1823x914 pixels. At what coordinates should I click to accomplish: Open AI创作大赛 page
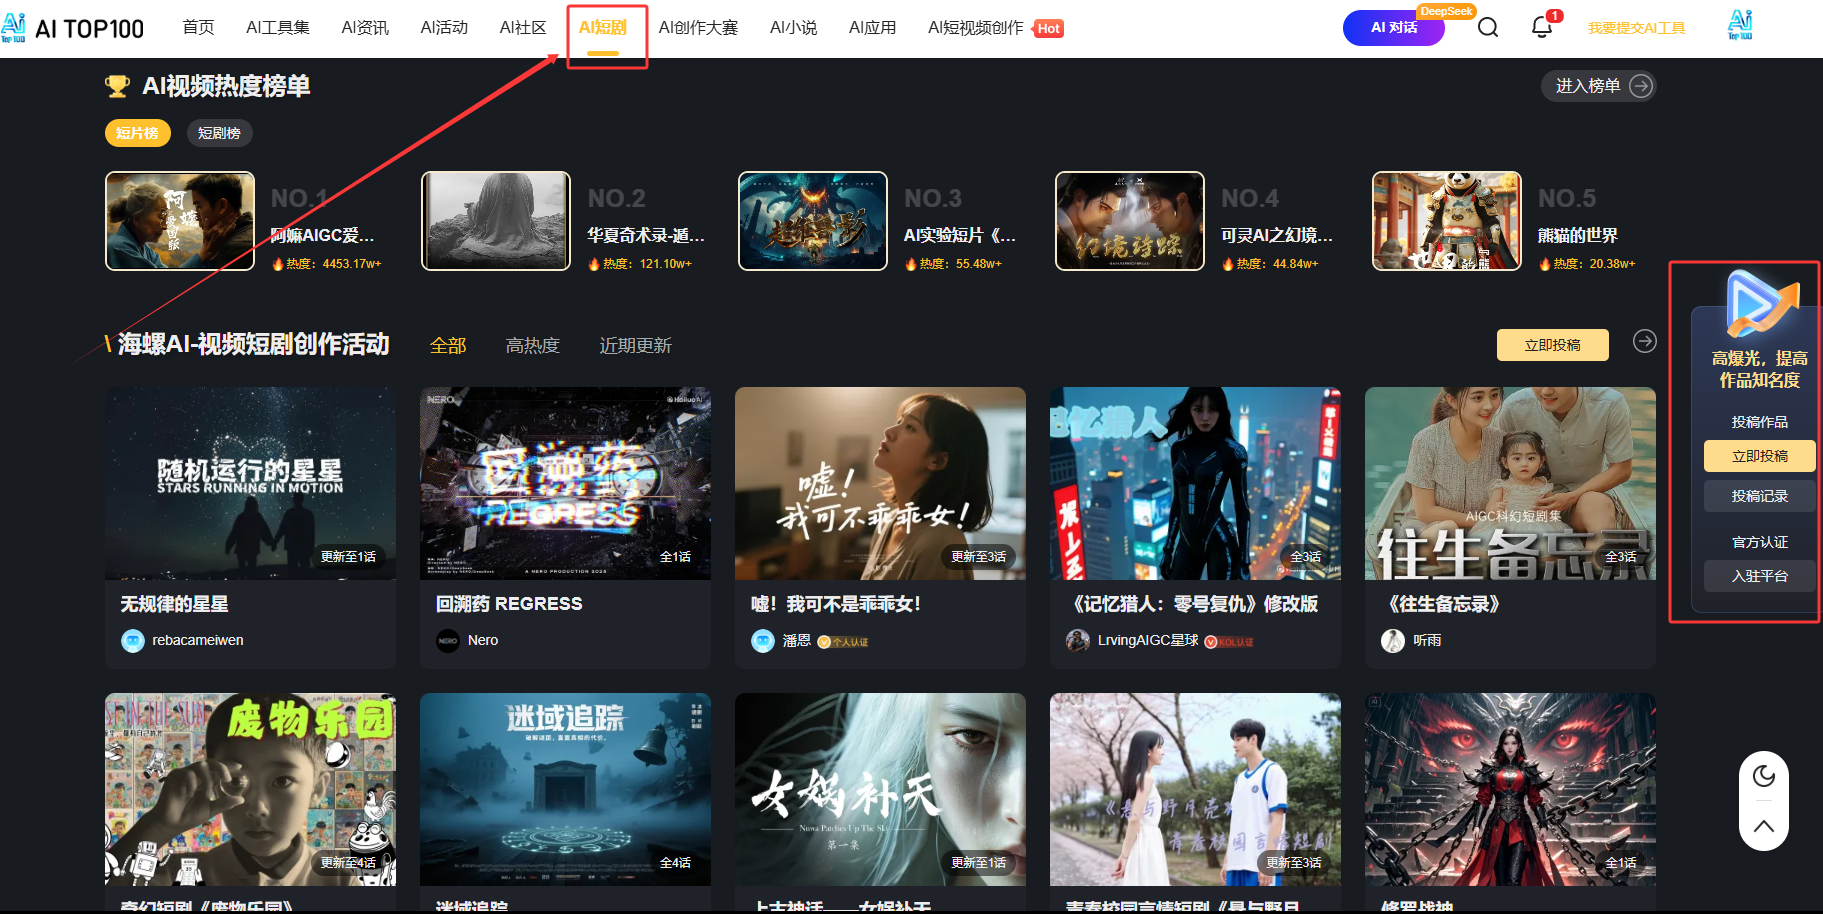tap(698, 28)
